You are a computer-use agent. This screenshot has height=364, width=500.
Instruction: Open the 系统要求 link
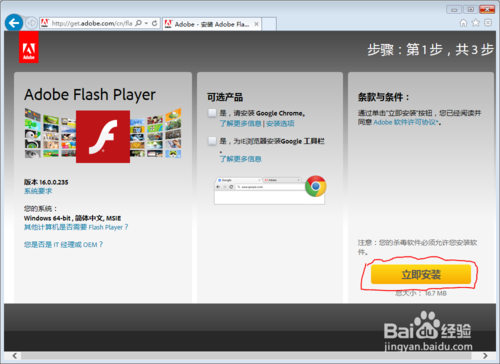click(38, 191)
